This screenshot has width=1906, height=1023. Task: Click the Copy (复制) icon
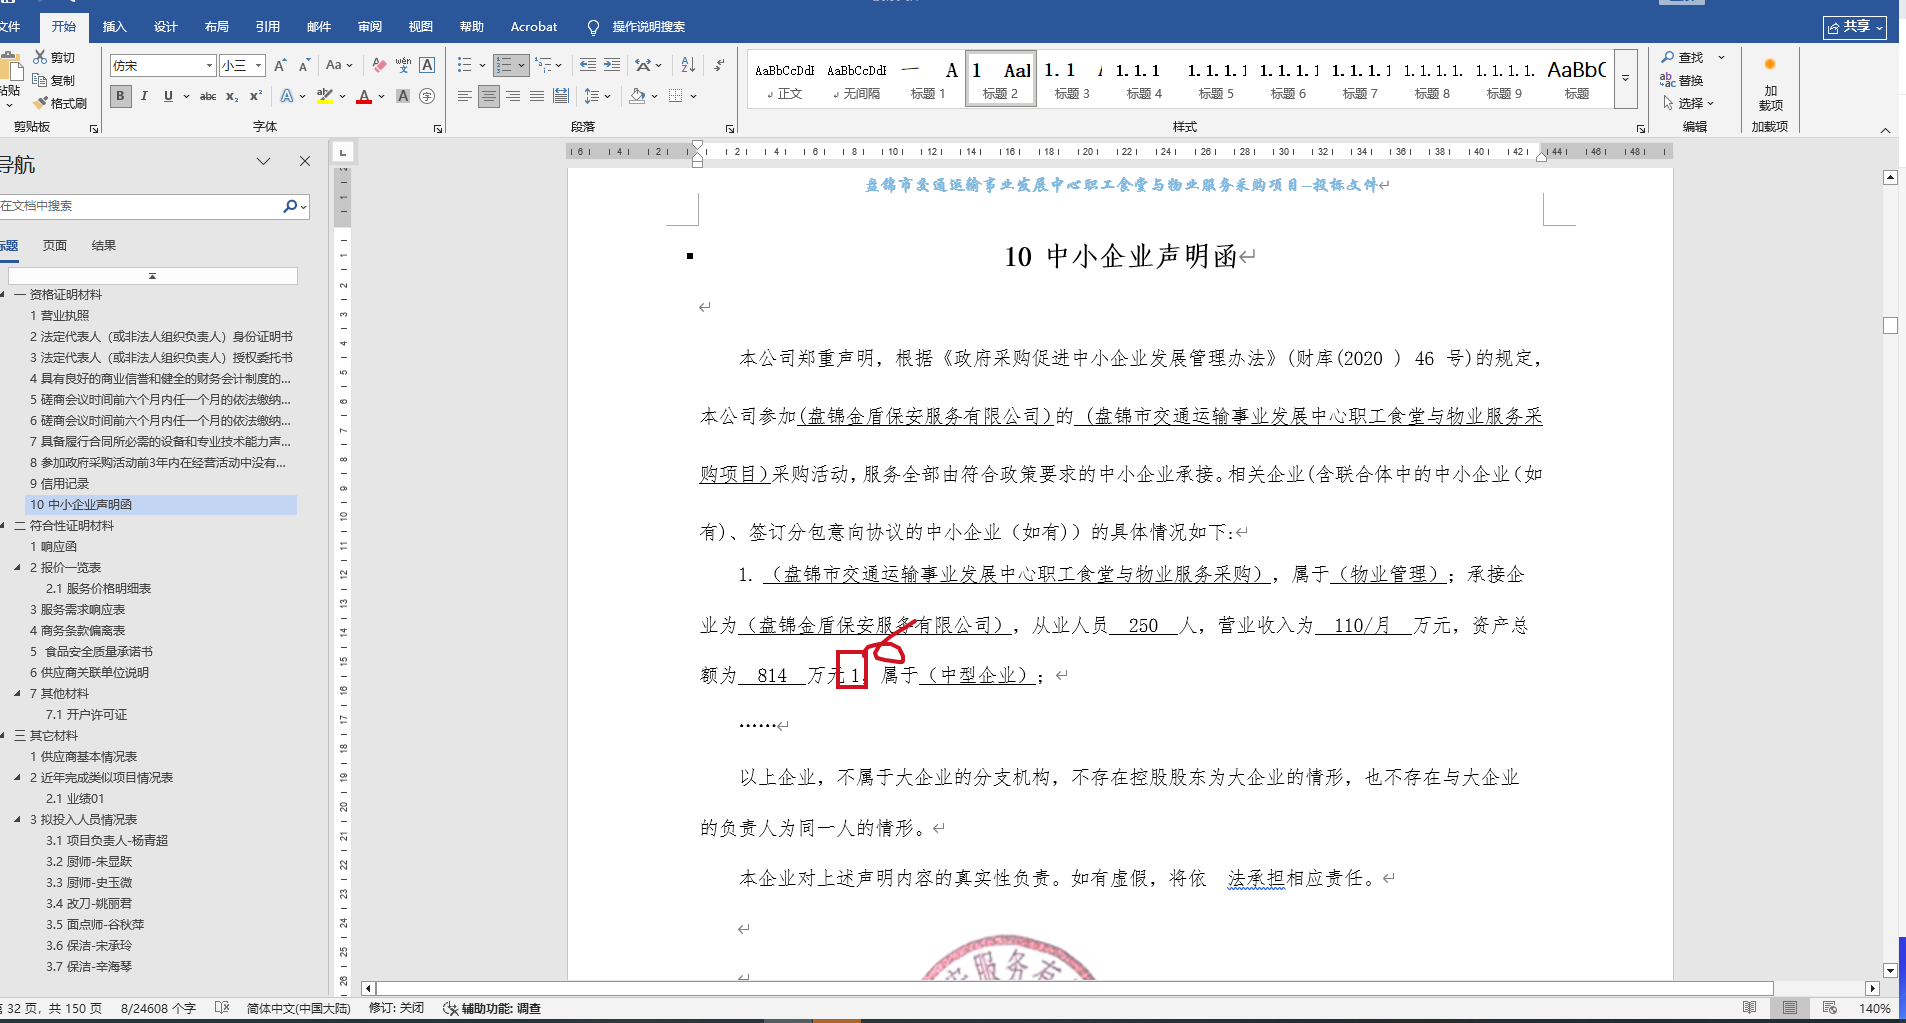(41, 80)
